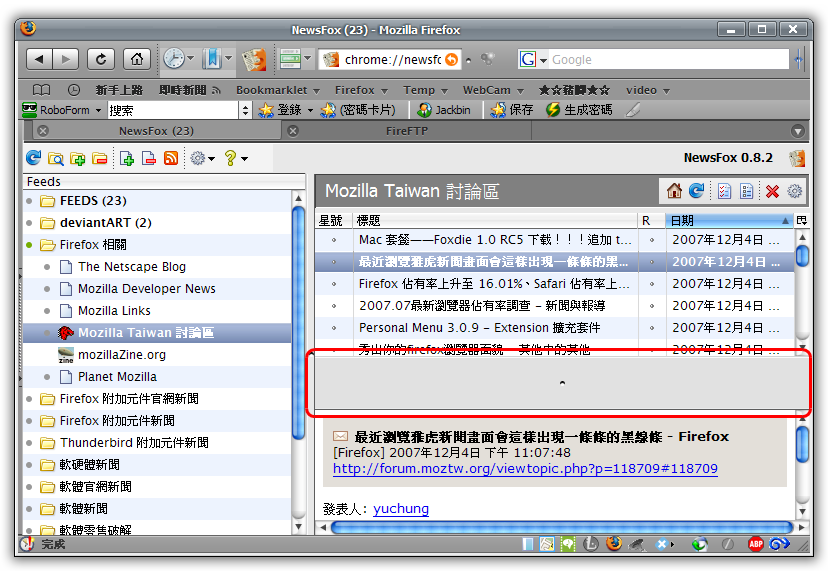The height and width of the screenshot is (571, 828).
Task: Open the Bookmarklet bookmarks folder dropdown
Action: pyautogui.click(x=278, y=90)
